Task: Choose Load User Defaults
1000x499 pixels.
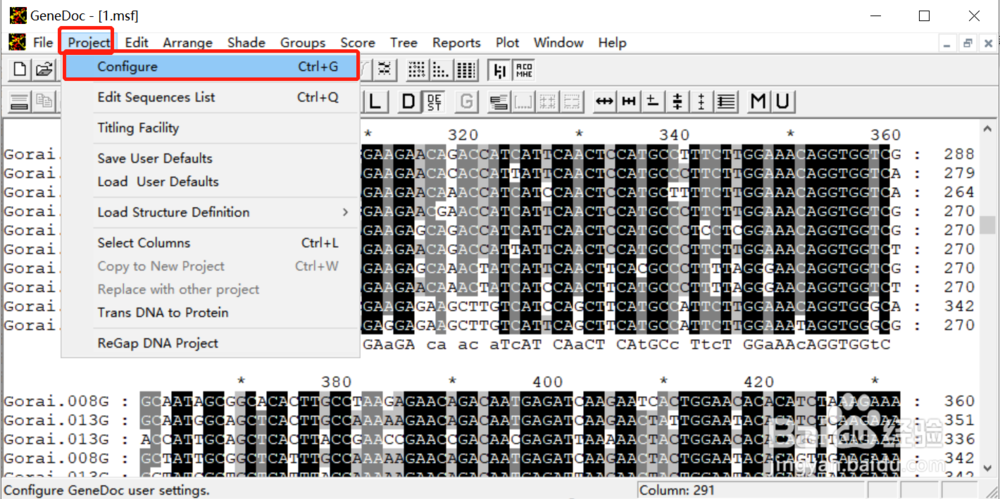Action: pyautogui.click(x=211, y=181)
